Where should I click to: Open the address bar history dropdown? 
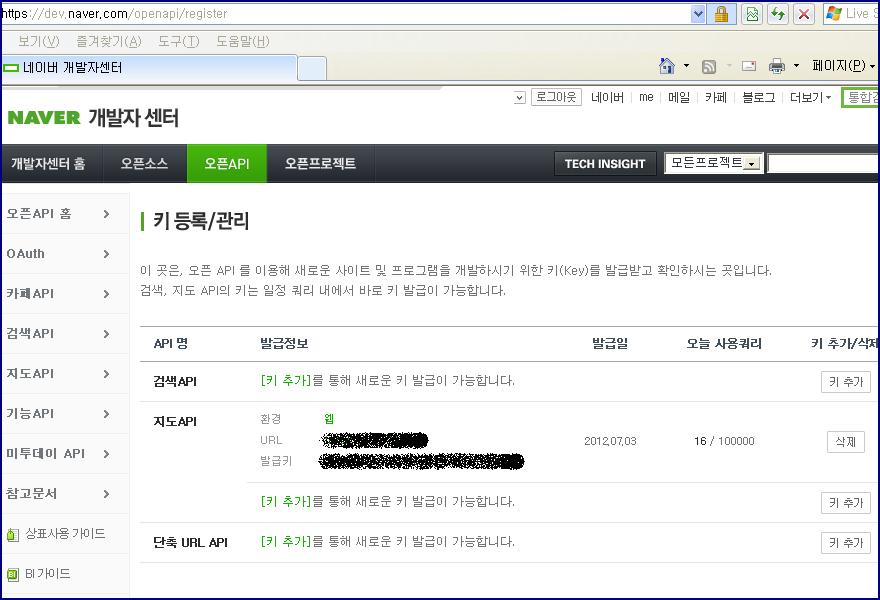tap(698, 13)
